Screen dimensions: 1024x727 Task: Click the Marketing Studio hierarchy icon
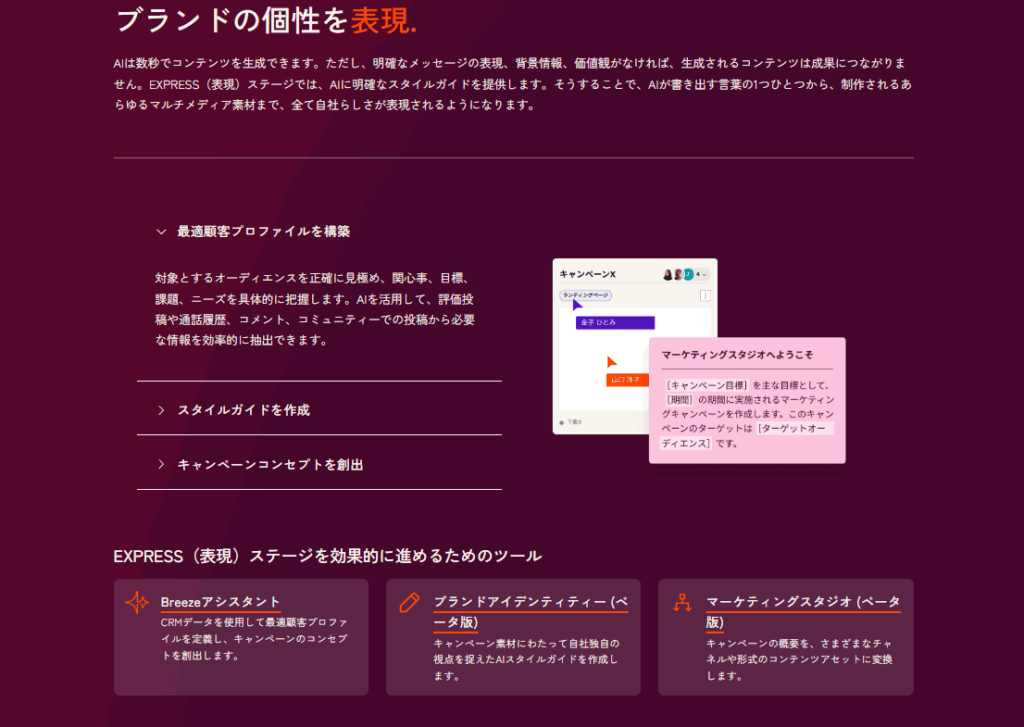pos(683,602)
